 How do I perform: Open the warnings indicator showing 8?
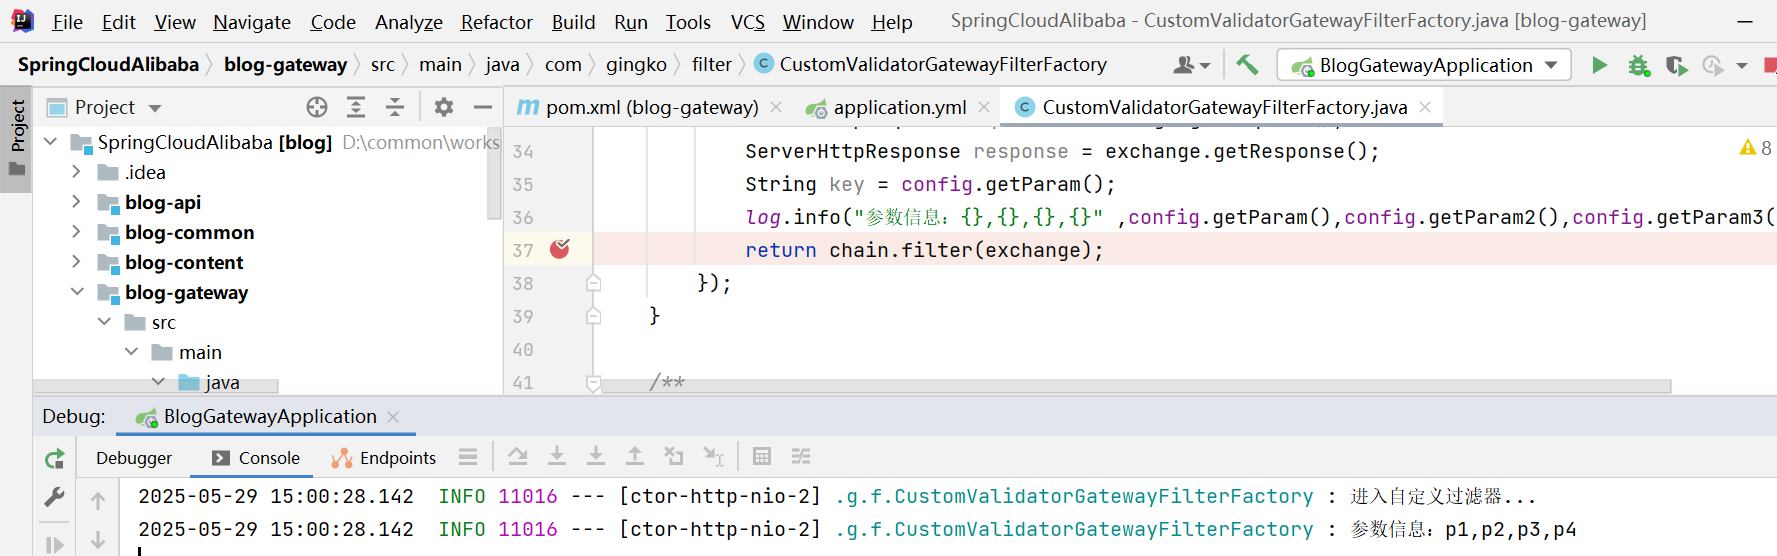(1756, 148)
